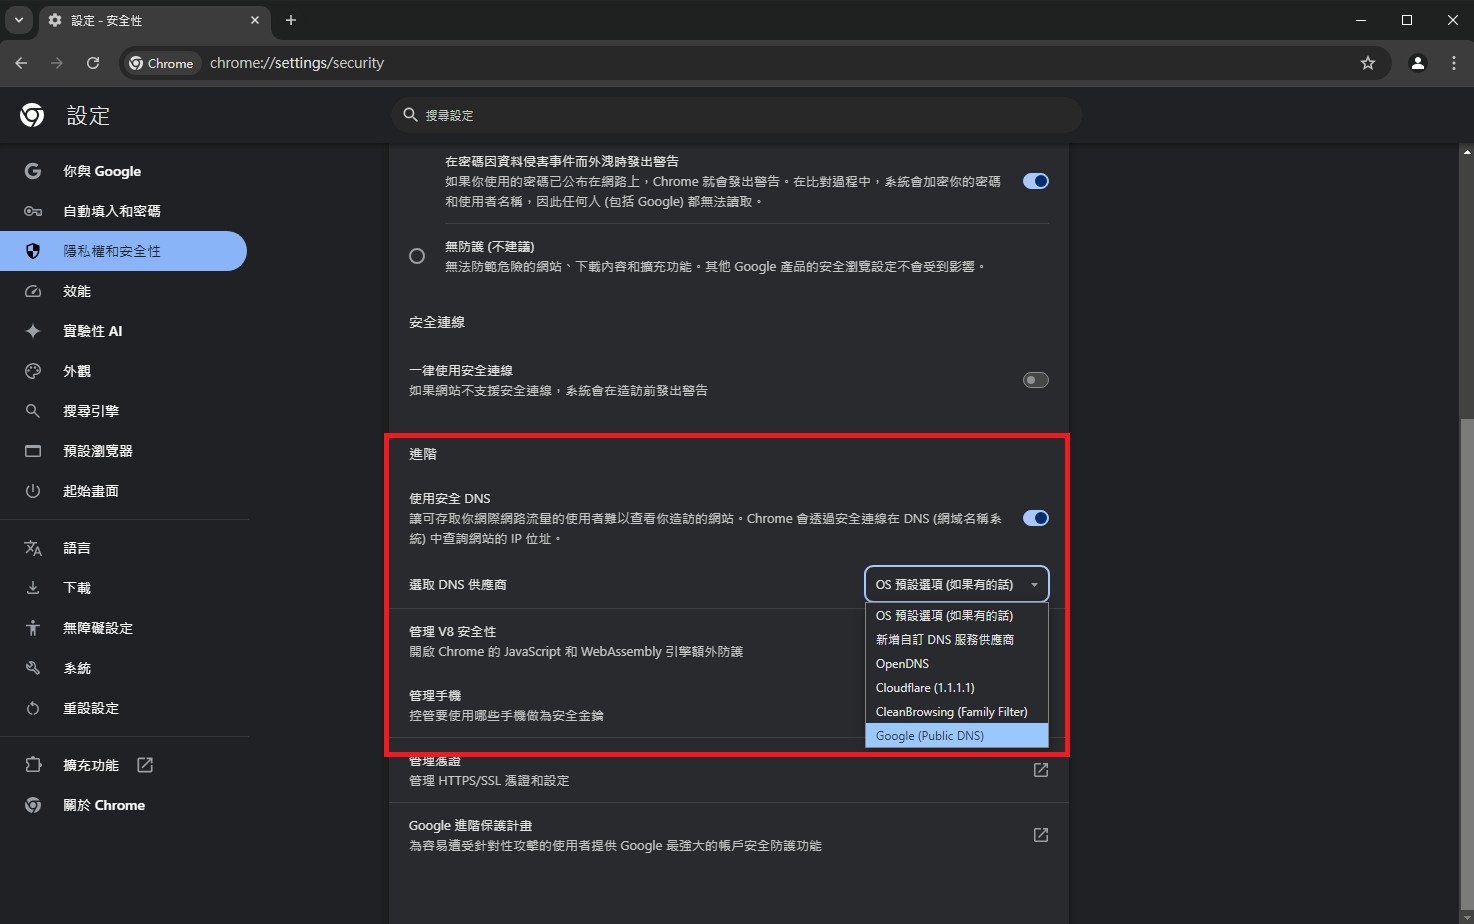Collapse the 選取 DNS 供應商 dropdown
1474x924 pixels.
click(x=956, y=584)
